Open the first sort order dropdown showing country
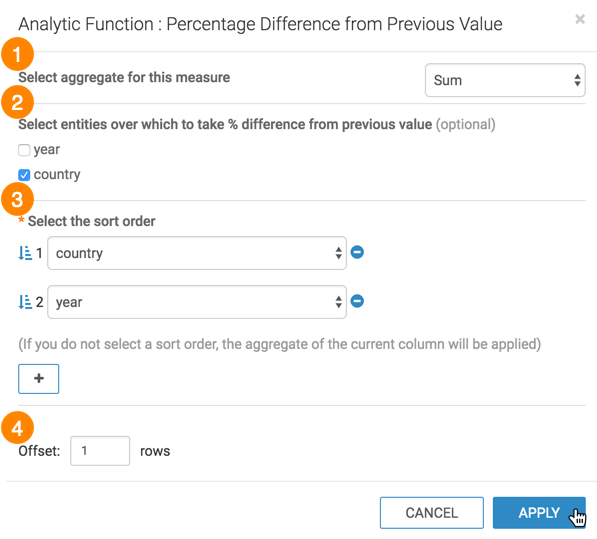 click(197, 253)
